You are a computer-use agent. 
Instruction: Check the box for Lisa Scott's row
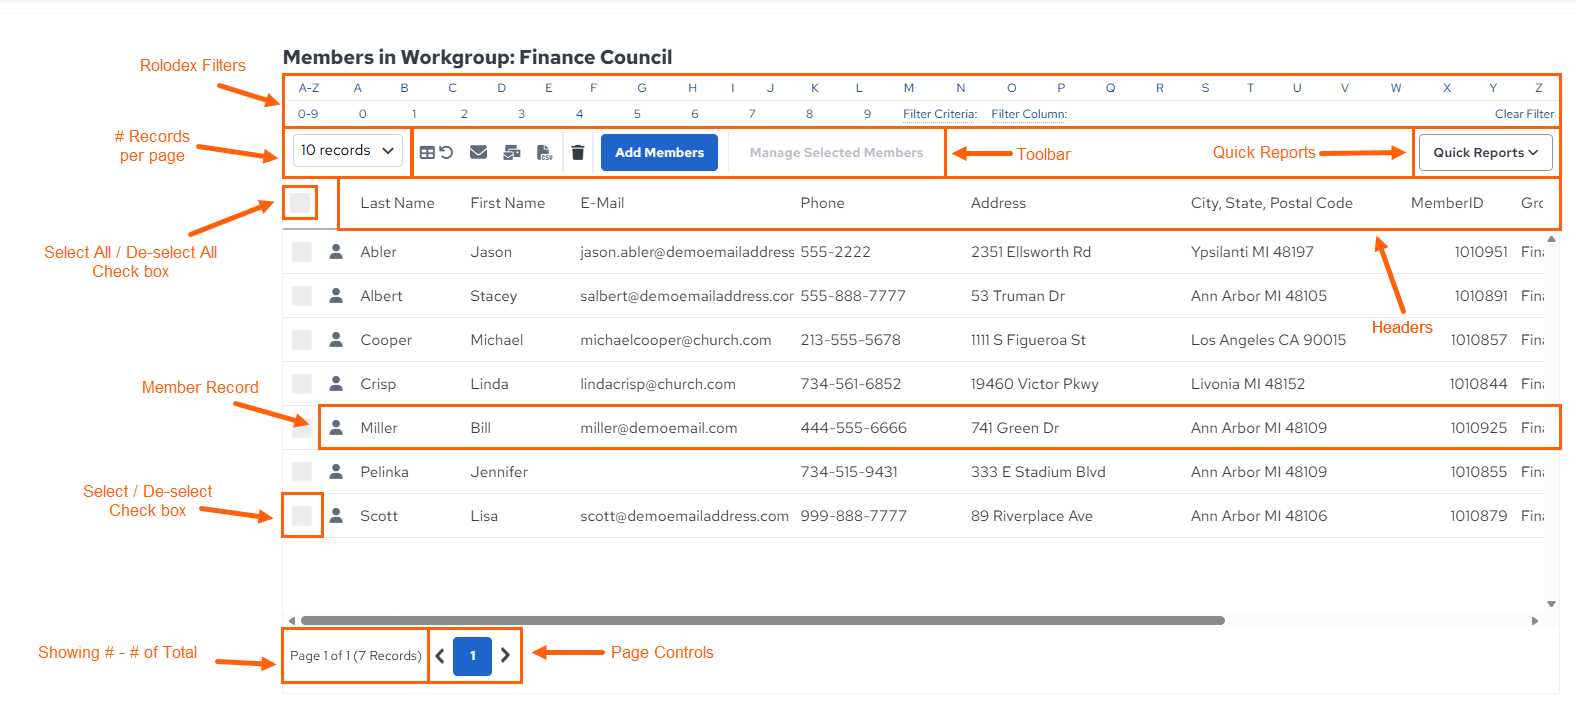point(302,515)
